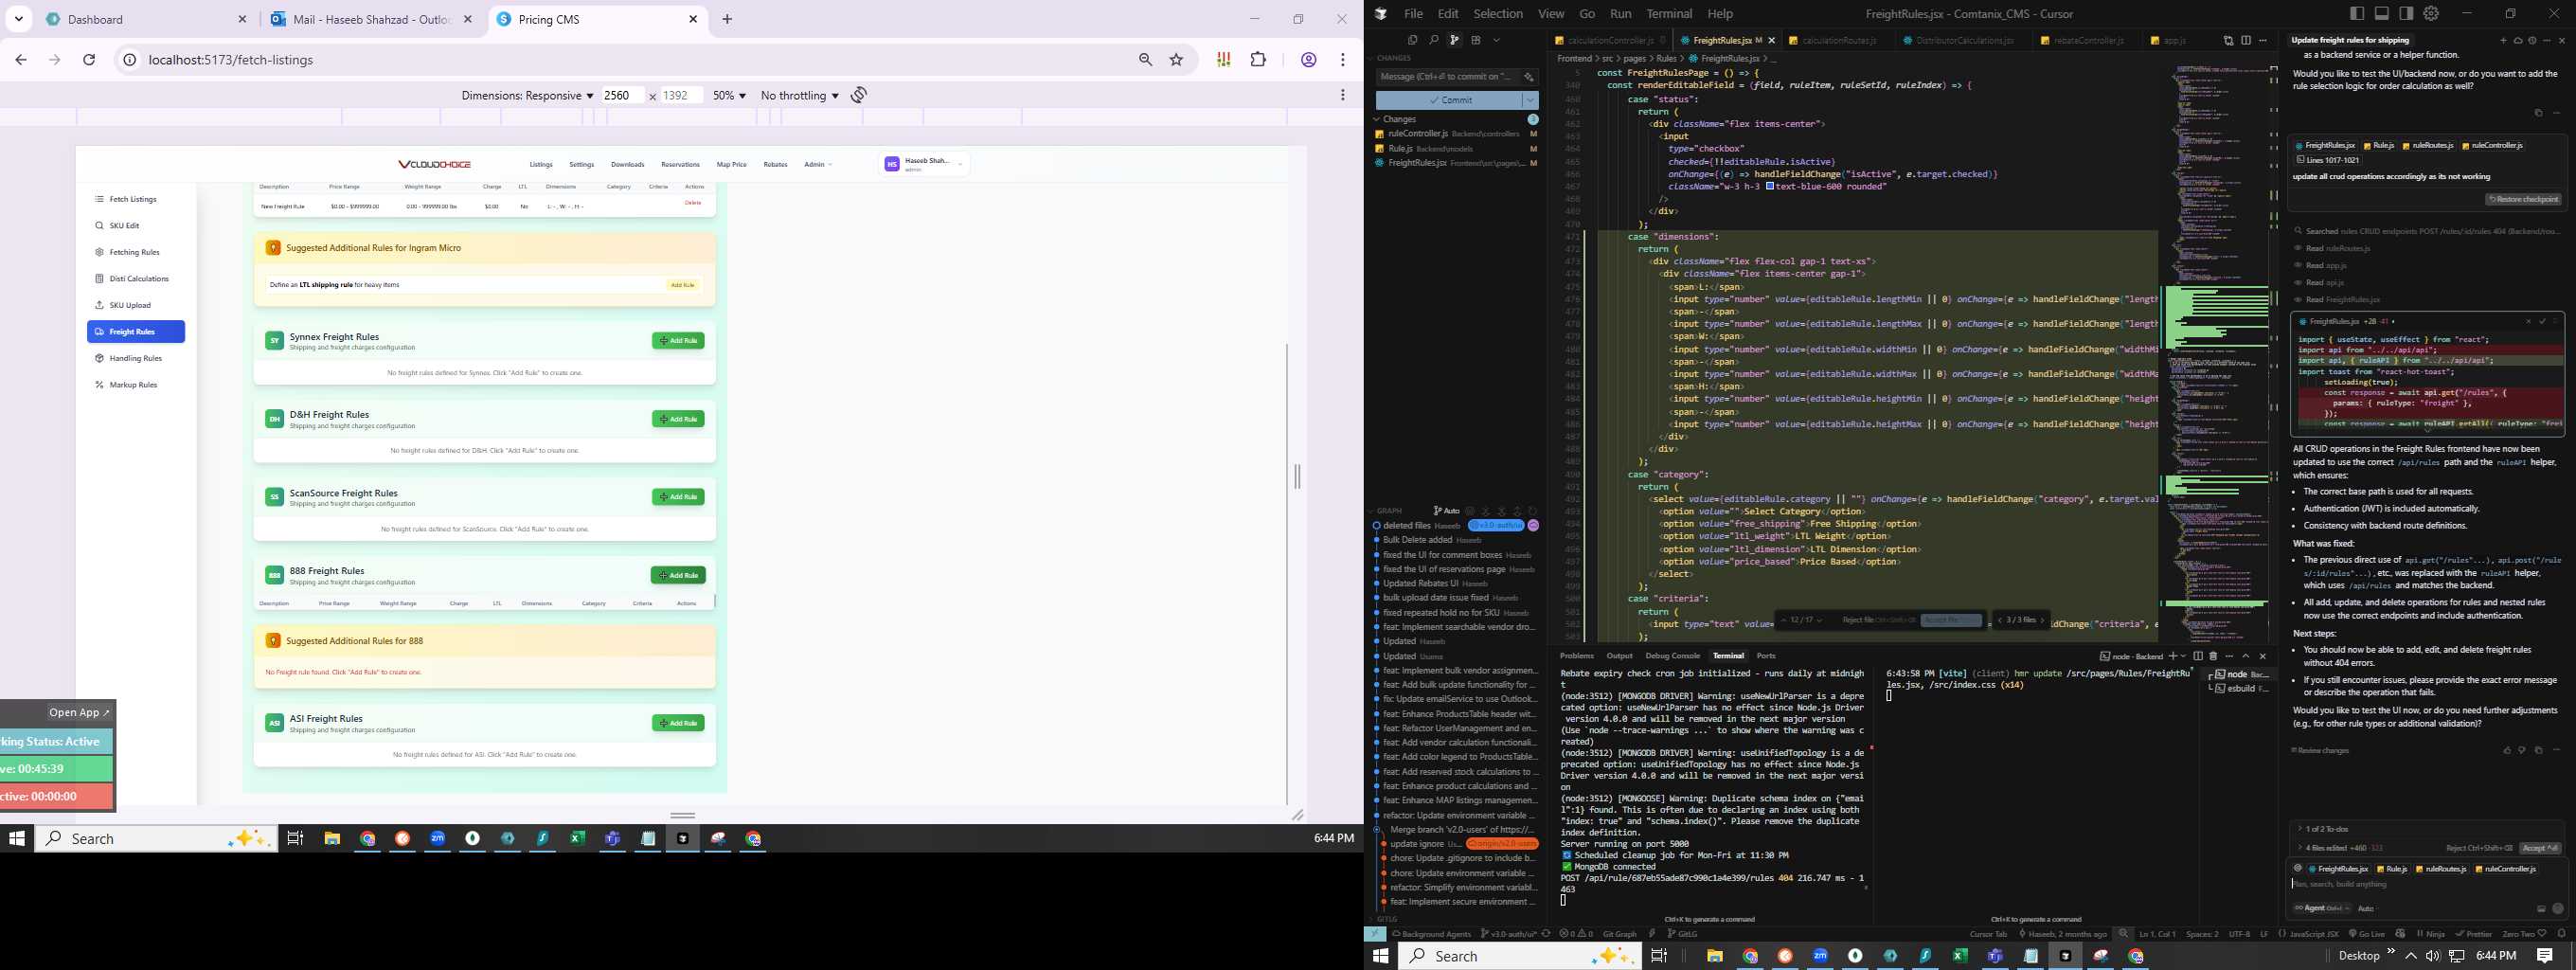Click Prettier in the Cursor status bar
This screenshot has width=2576, height=970.
coord(2473,934)
